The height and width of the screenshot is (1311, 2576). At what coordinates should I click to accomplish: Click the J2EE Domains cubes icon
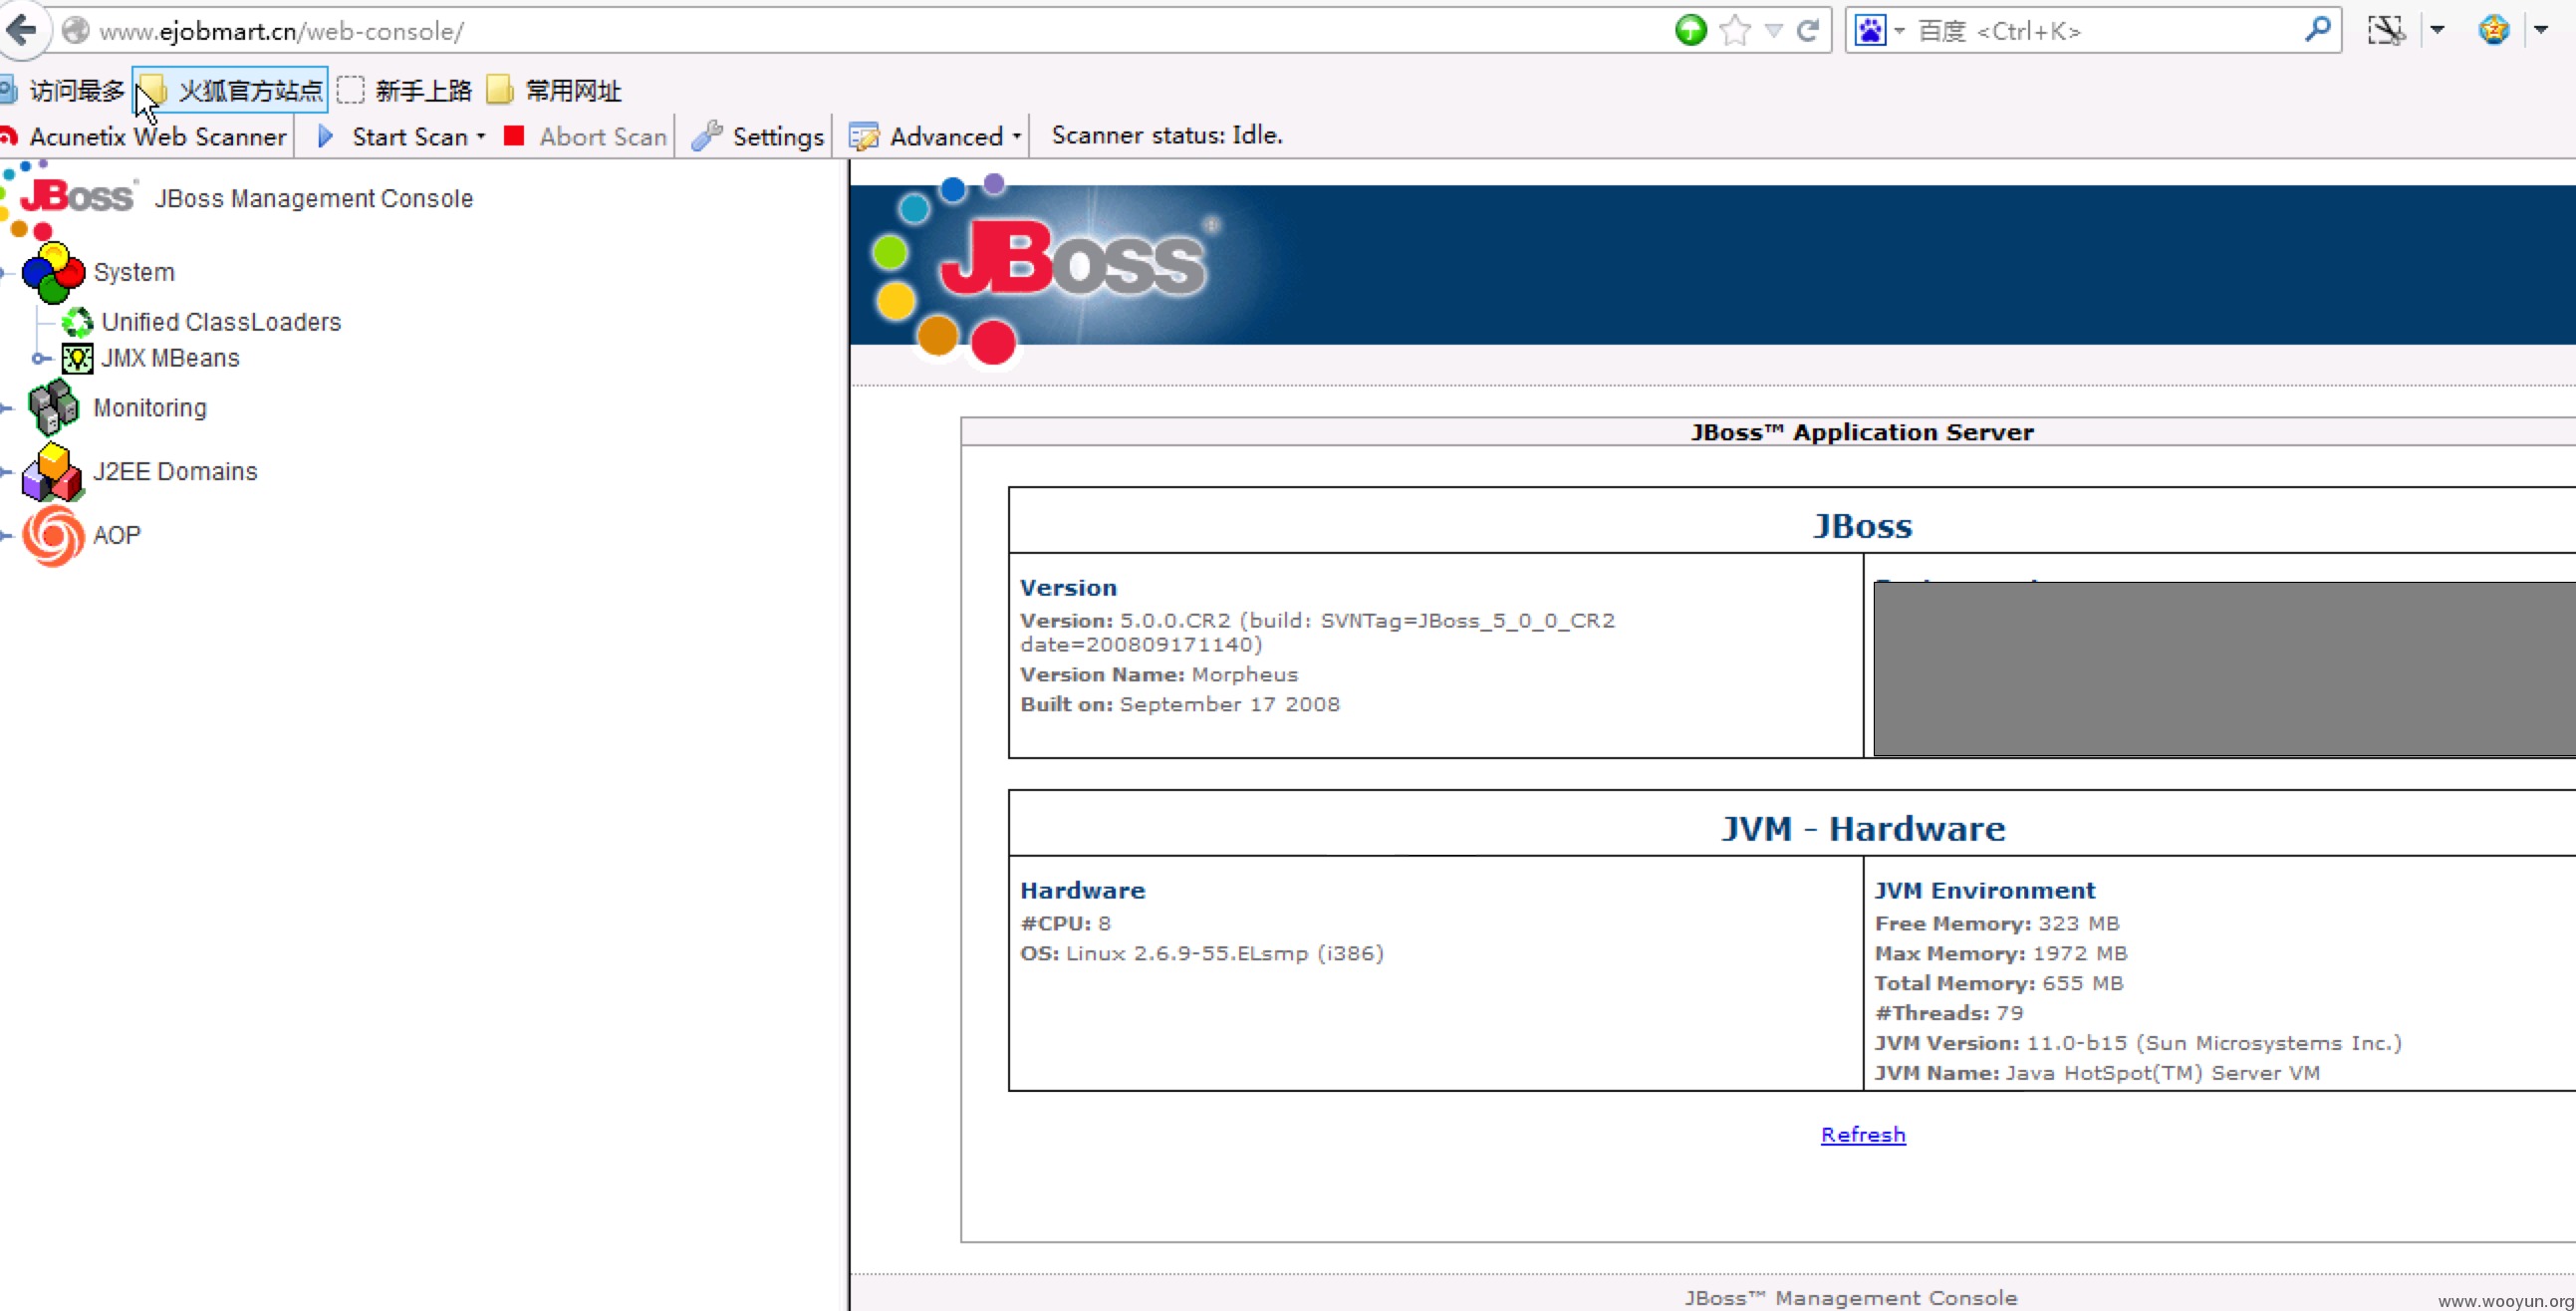click(52, 472)
